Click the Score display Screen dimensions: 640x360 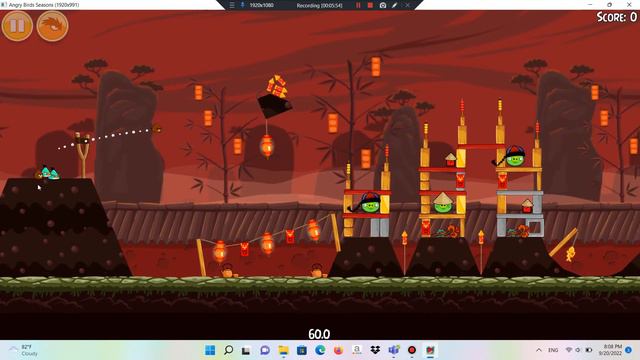point(616,17)
